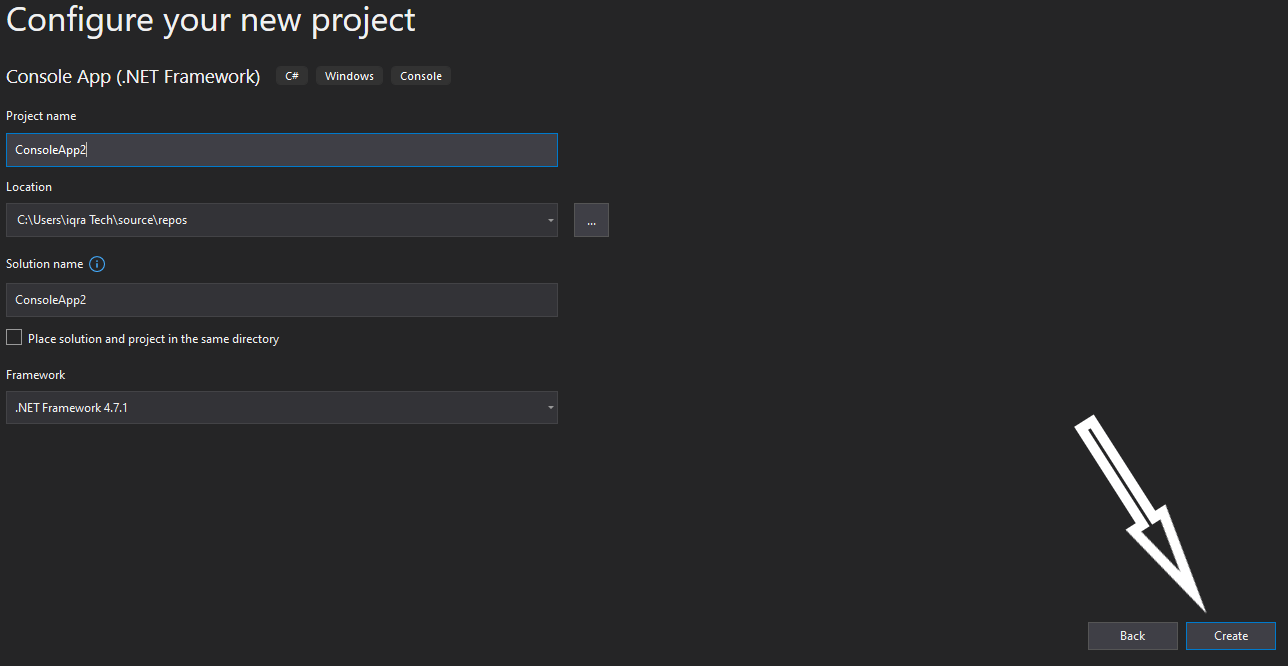Screen dimensions: 1288x666
Task: Click the Location path text box
Action: (270, 220)
